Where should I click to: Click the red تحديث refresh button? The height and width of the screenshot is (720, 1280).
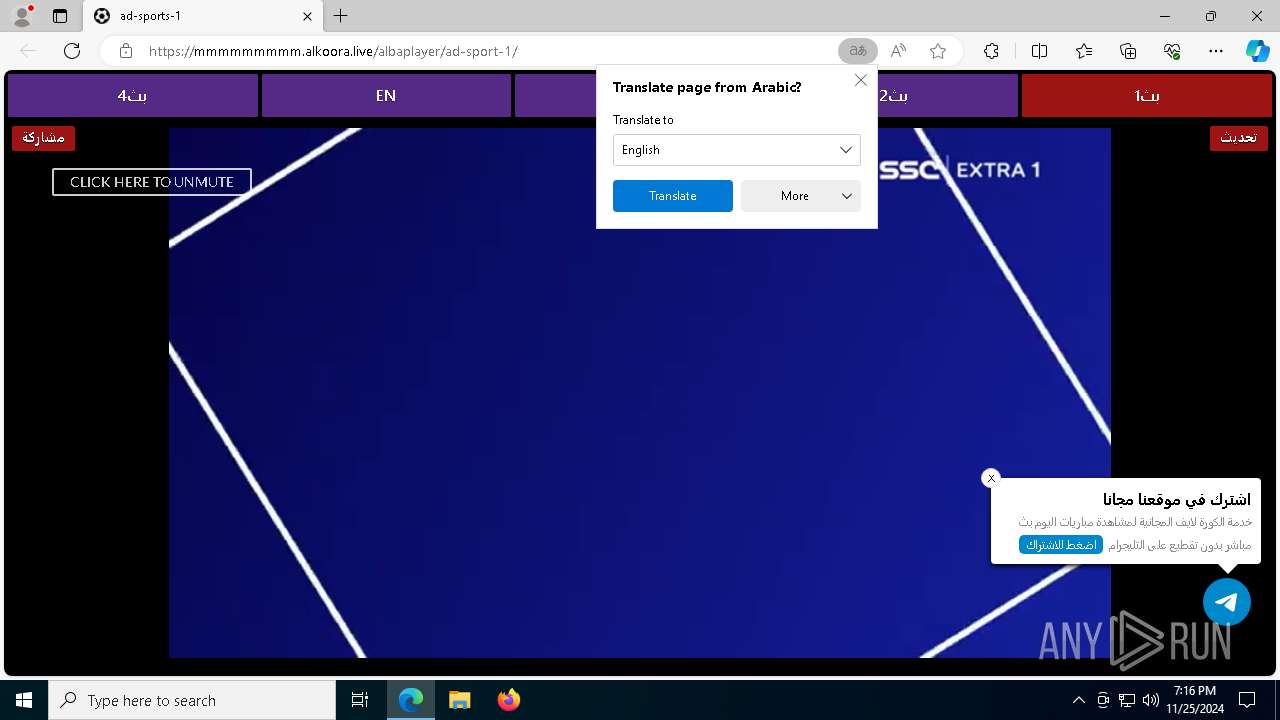pyautogui.click(x=1239, y=138)
